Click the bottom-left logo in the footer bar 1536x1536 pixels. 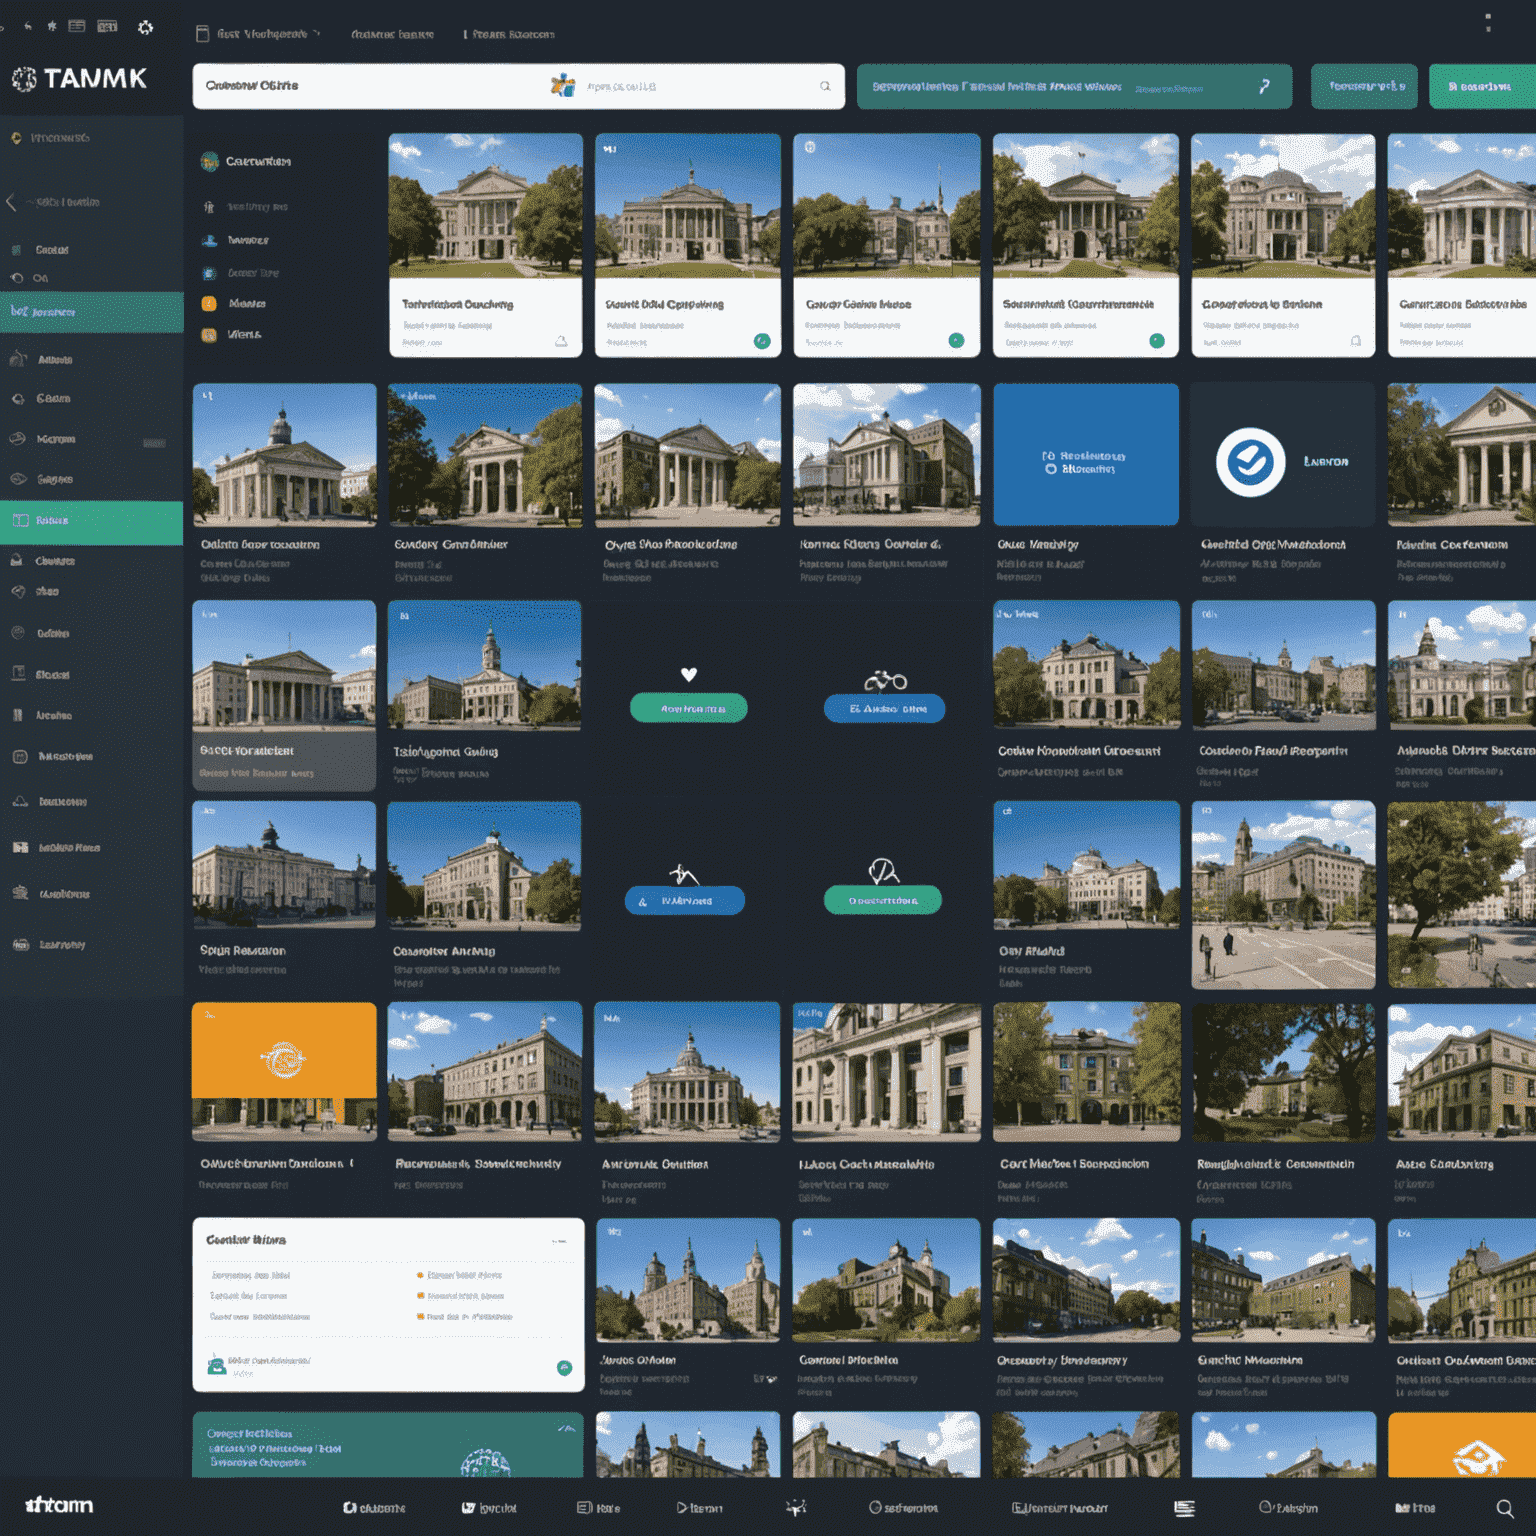coord(59,1505)
